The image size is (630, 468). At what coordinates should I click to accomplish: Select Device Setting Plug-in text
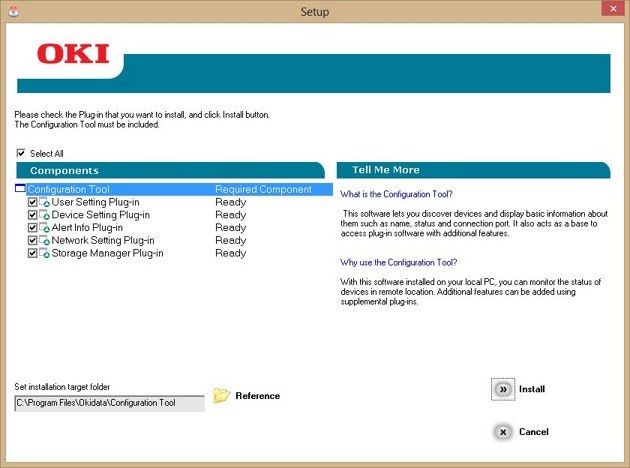click(100, 215)
